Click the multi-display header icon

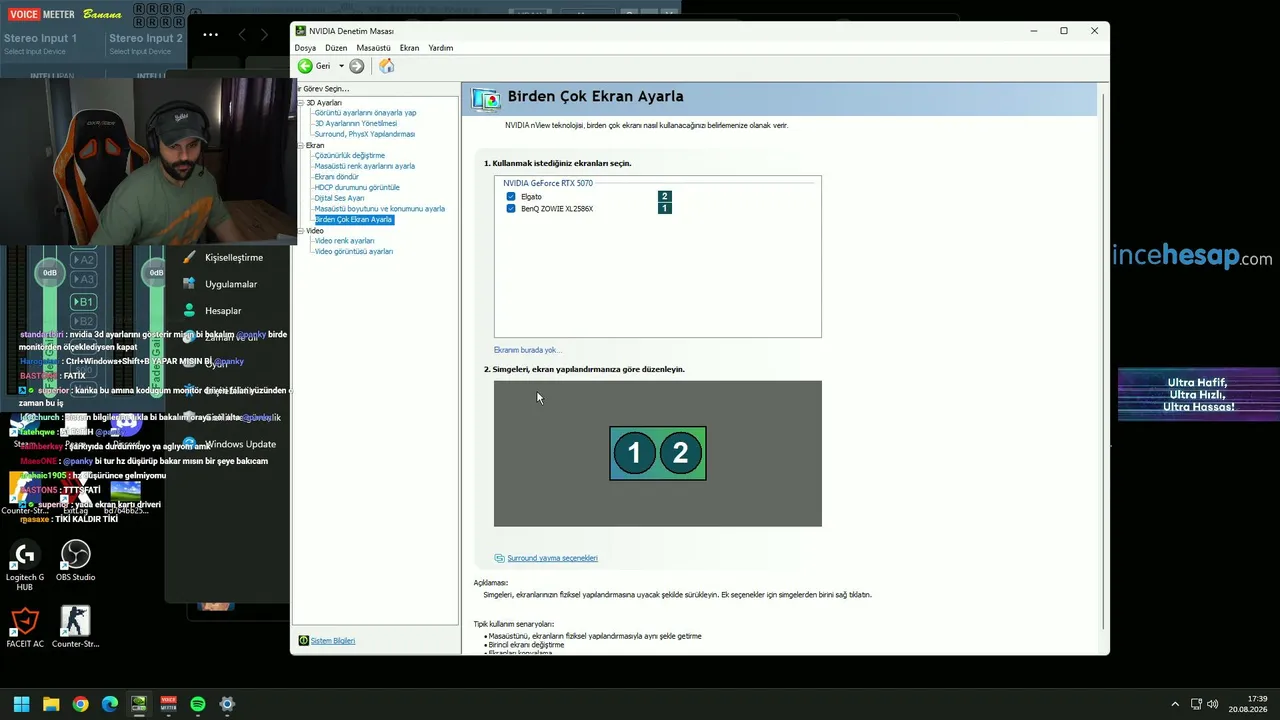coord(486,98)
